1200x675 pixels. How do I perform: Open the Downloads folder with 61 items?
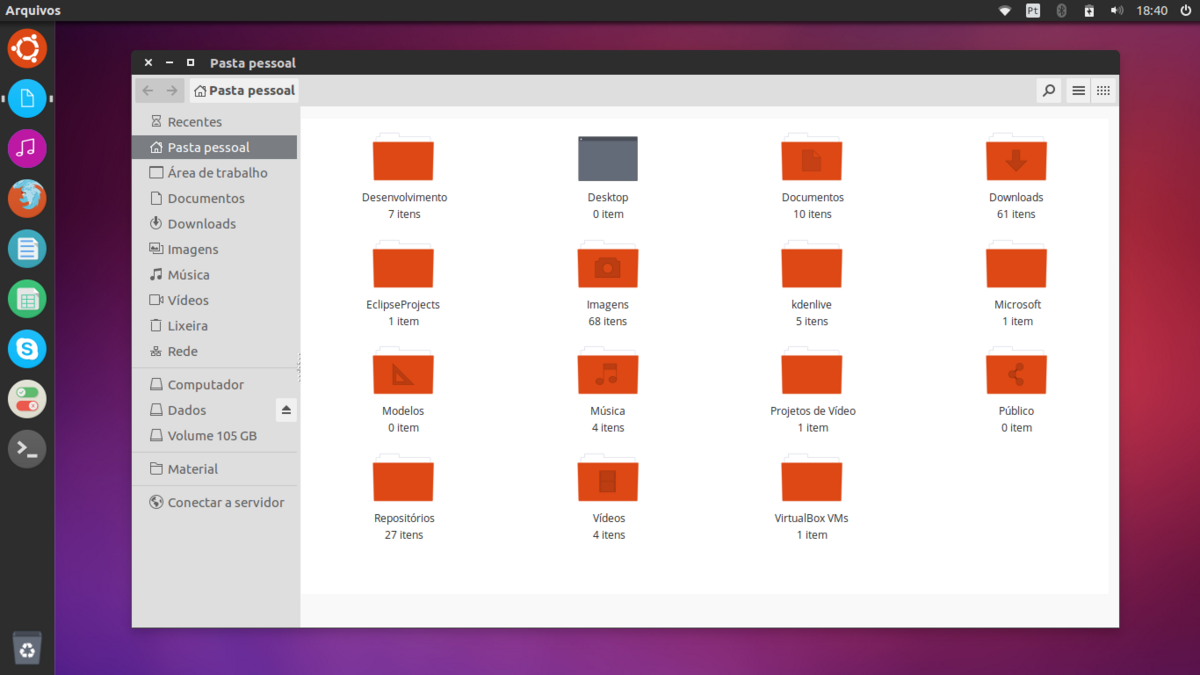[1016, 158]
